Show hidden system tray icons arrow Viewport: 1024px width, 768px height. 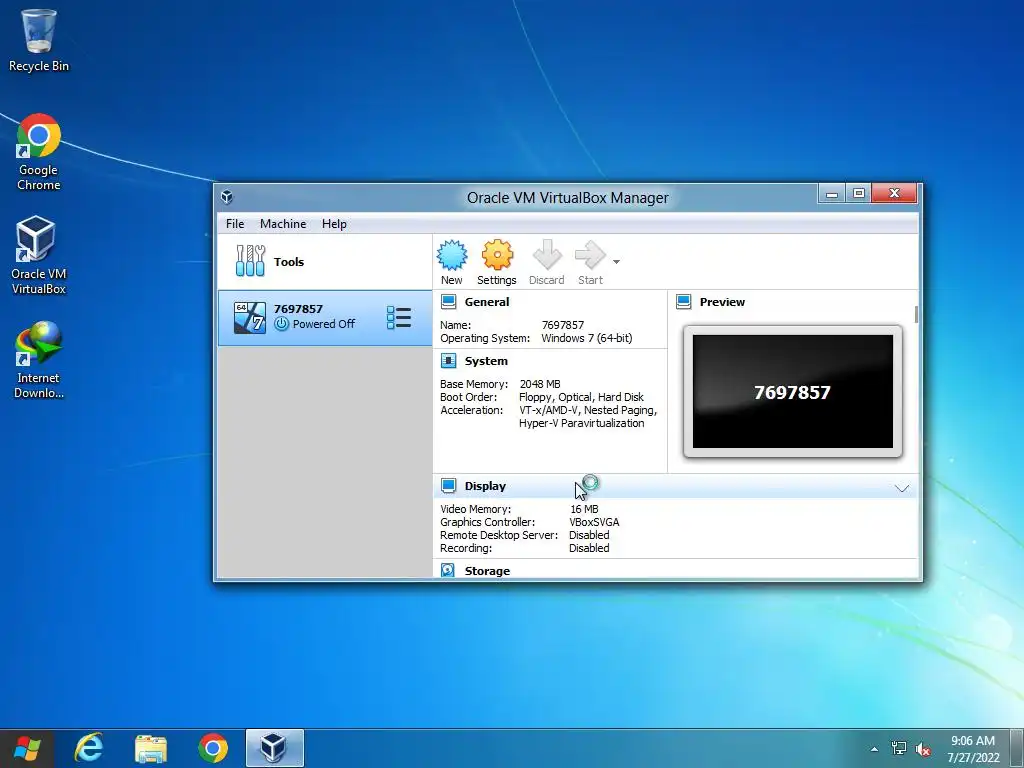874,749
